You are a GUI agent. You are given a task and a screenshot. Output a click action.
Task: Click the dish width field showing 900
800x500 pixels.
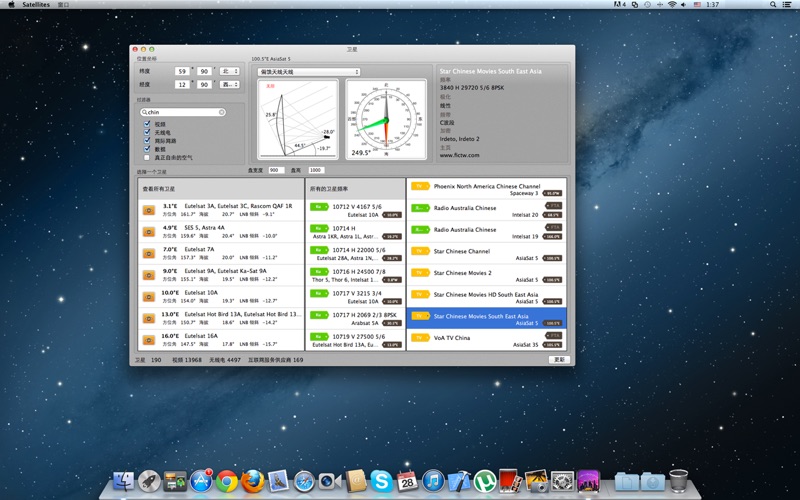point(276,170)
